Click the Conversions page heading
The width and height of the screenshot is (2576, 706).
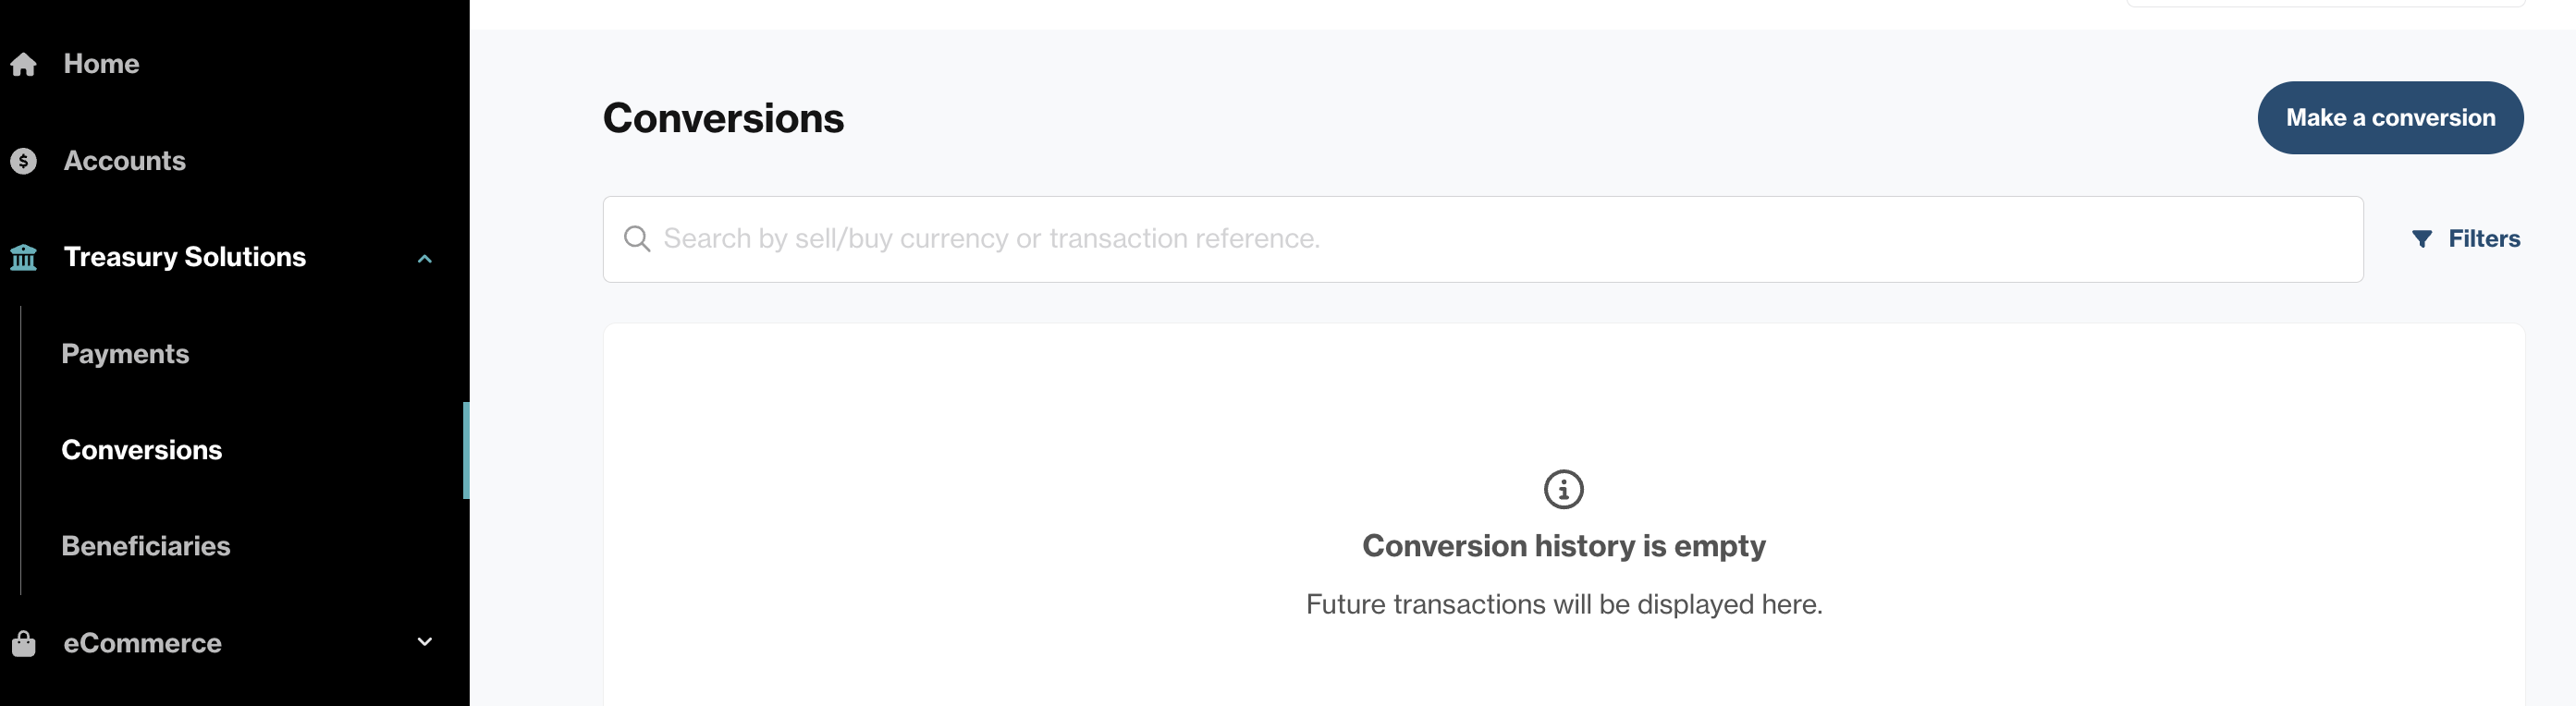(724, 118)
